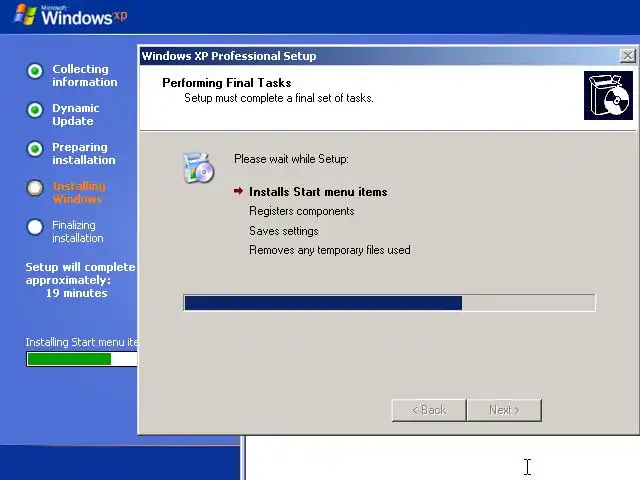Click the Performing Final Tasks heading
This screenshot has height=480, width=640.
(227, 83)
